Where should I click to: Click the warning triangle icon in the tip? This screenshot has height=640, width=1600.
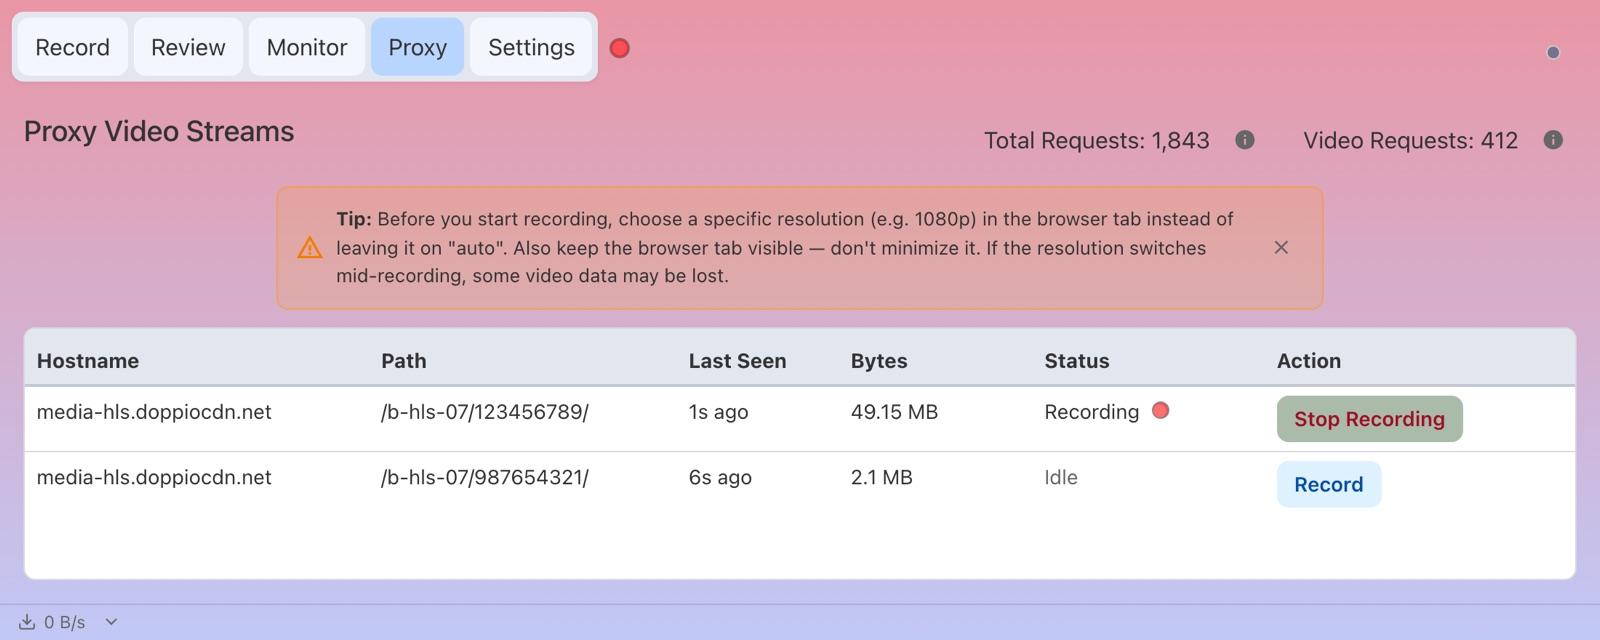coord(310,248)
